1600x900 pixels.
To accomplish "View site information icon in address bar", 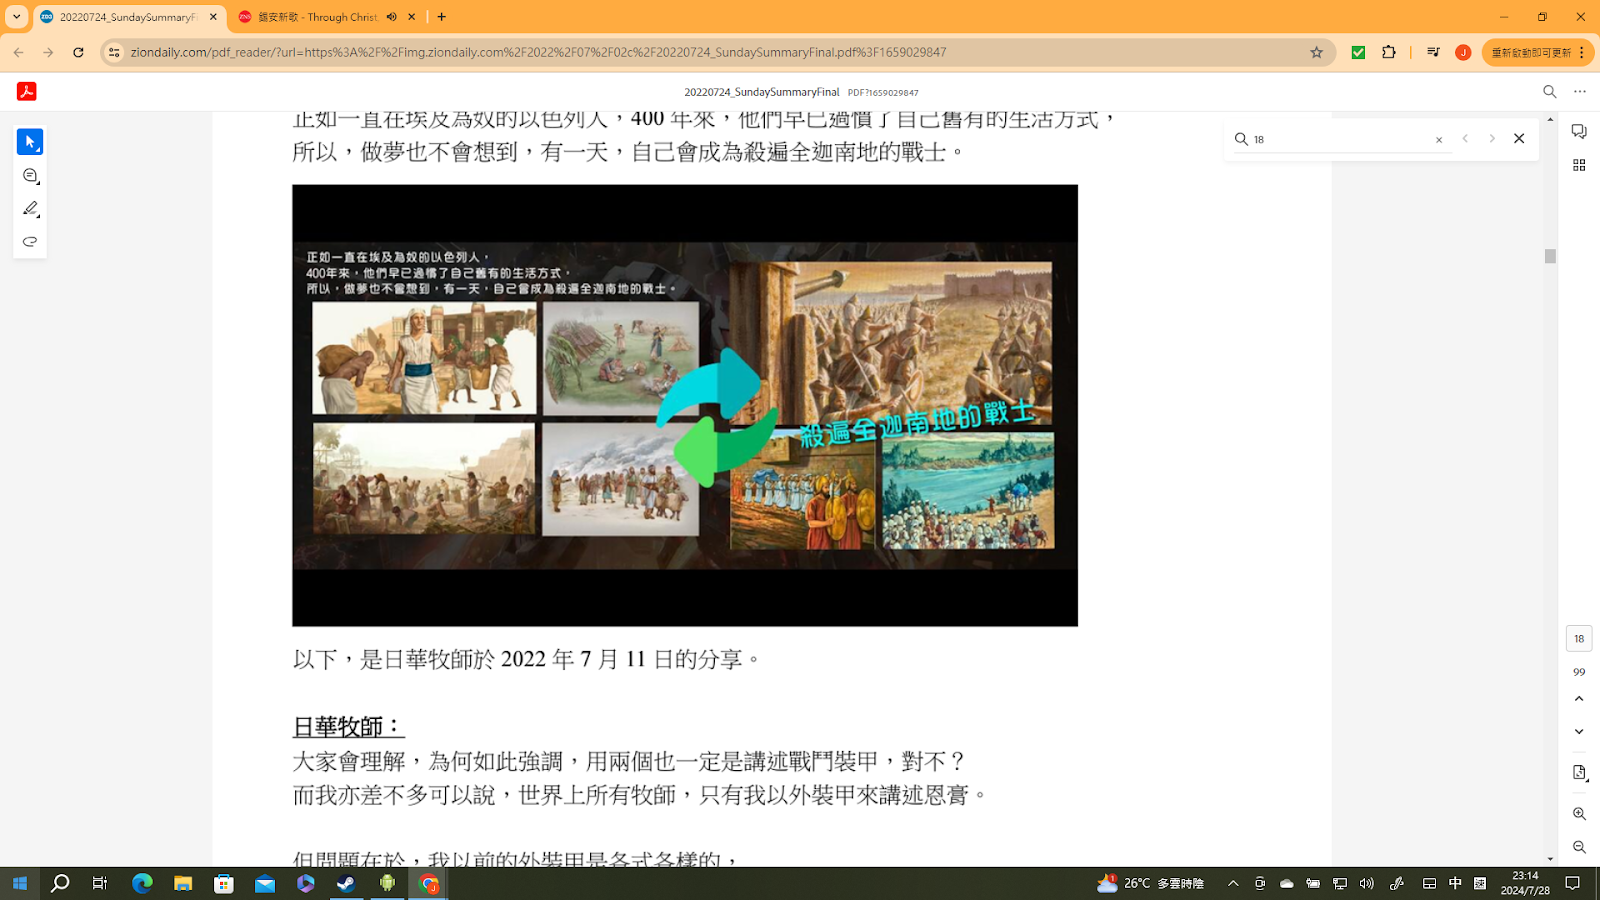I will 114,52.
